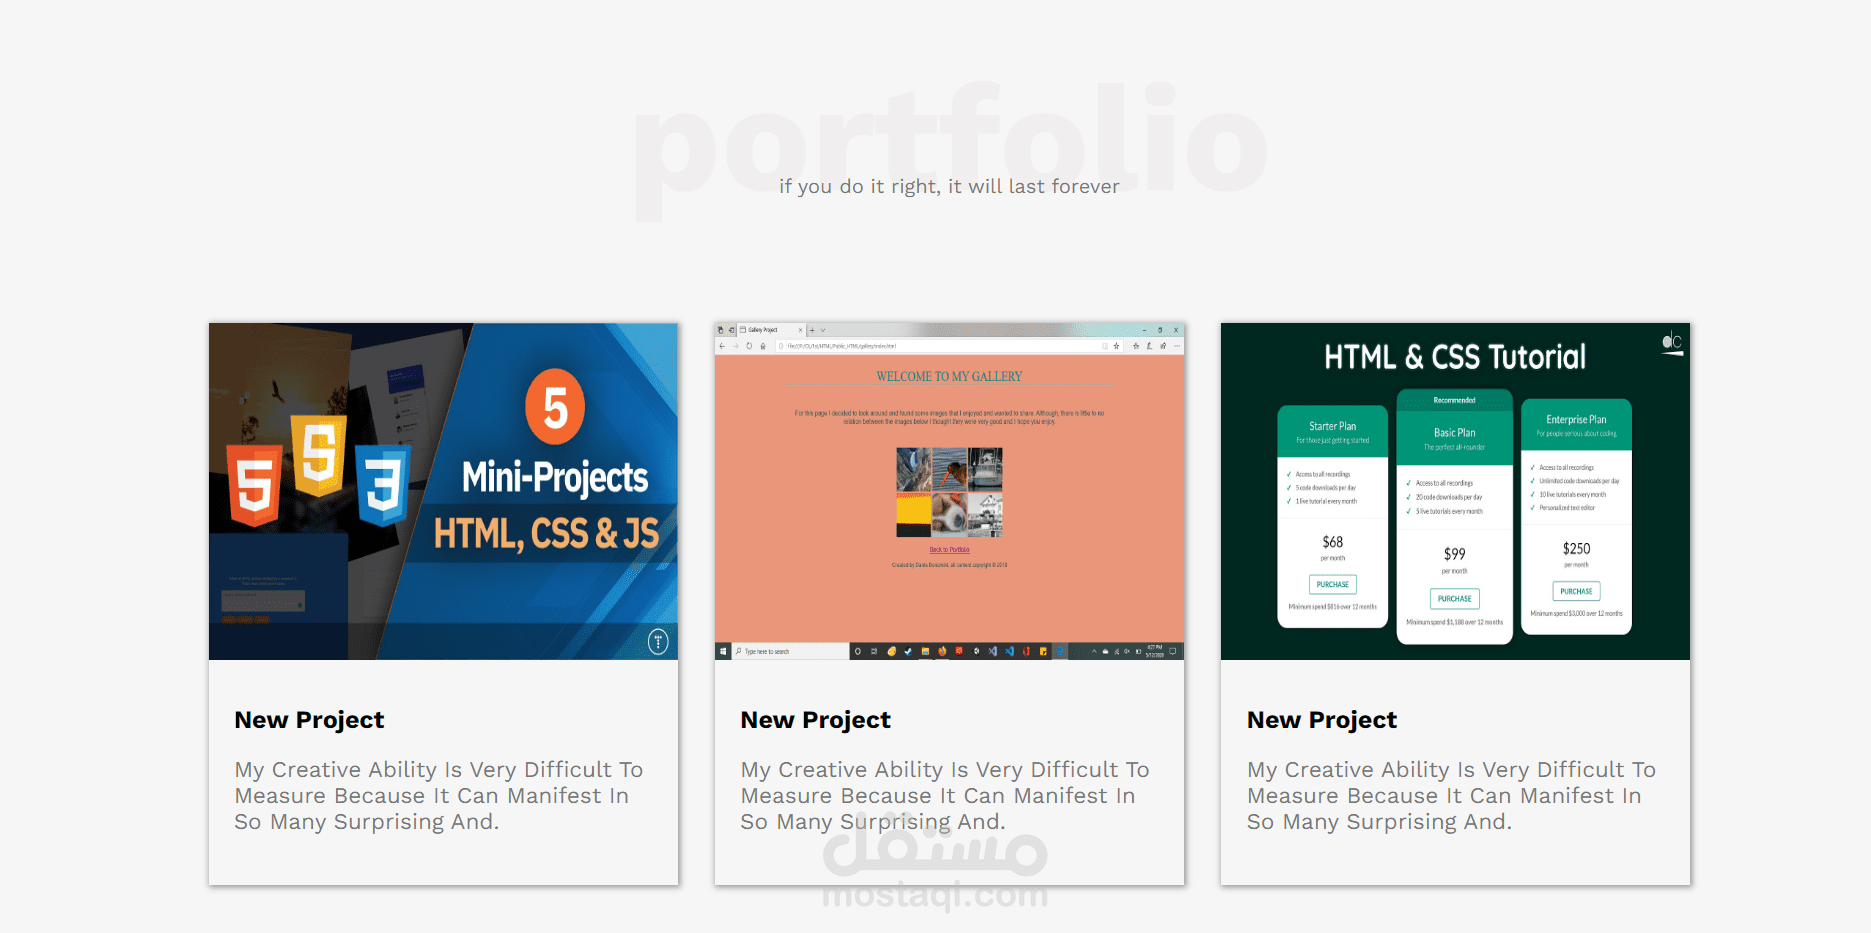Click the 'HTML, CSS & JS' orange text
Viewport: 1871px width, 933px height.
coord(546,533)
